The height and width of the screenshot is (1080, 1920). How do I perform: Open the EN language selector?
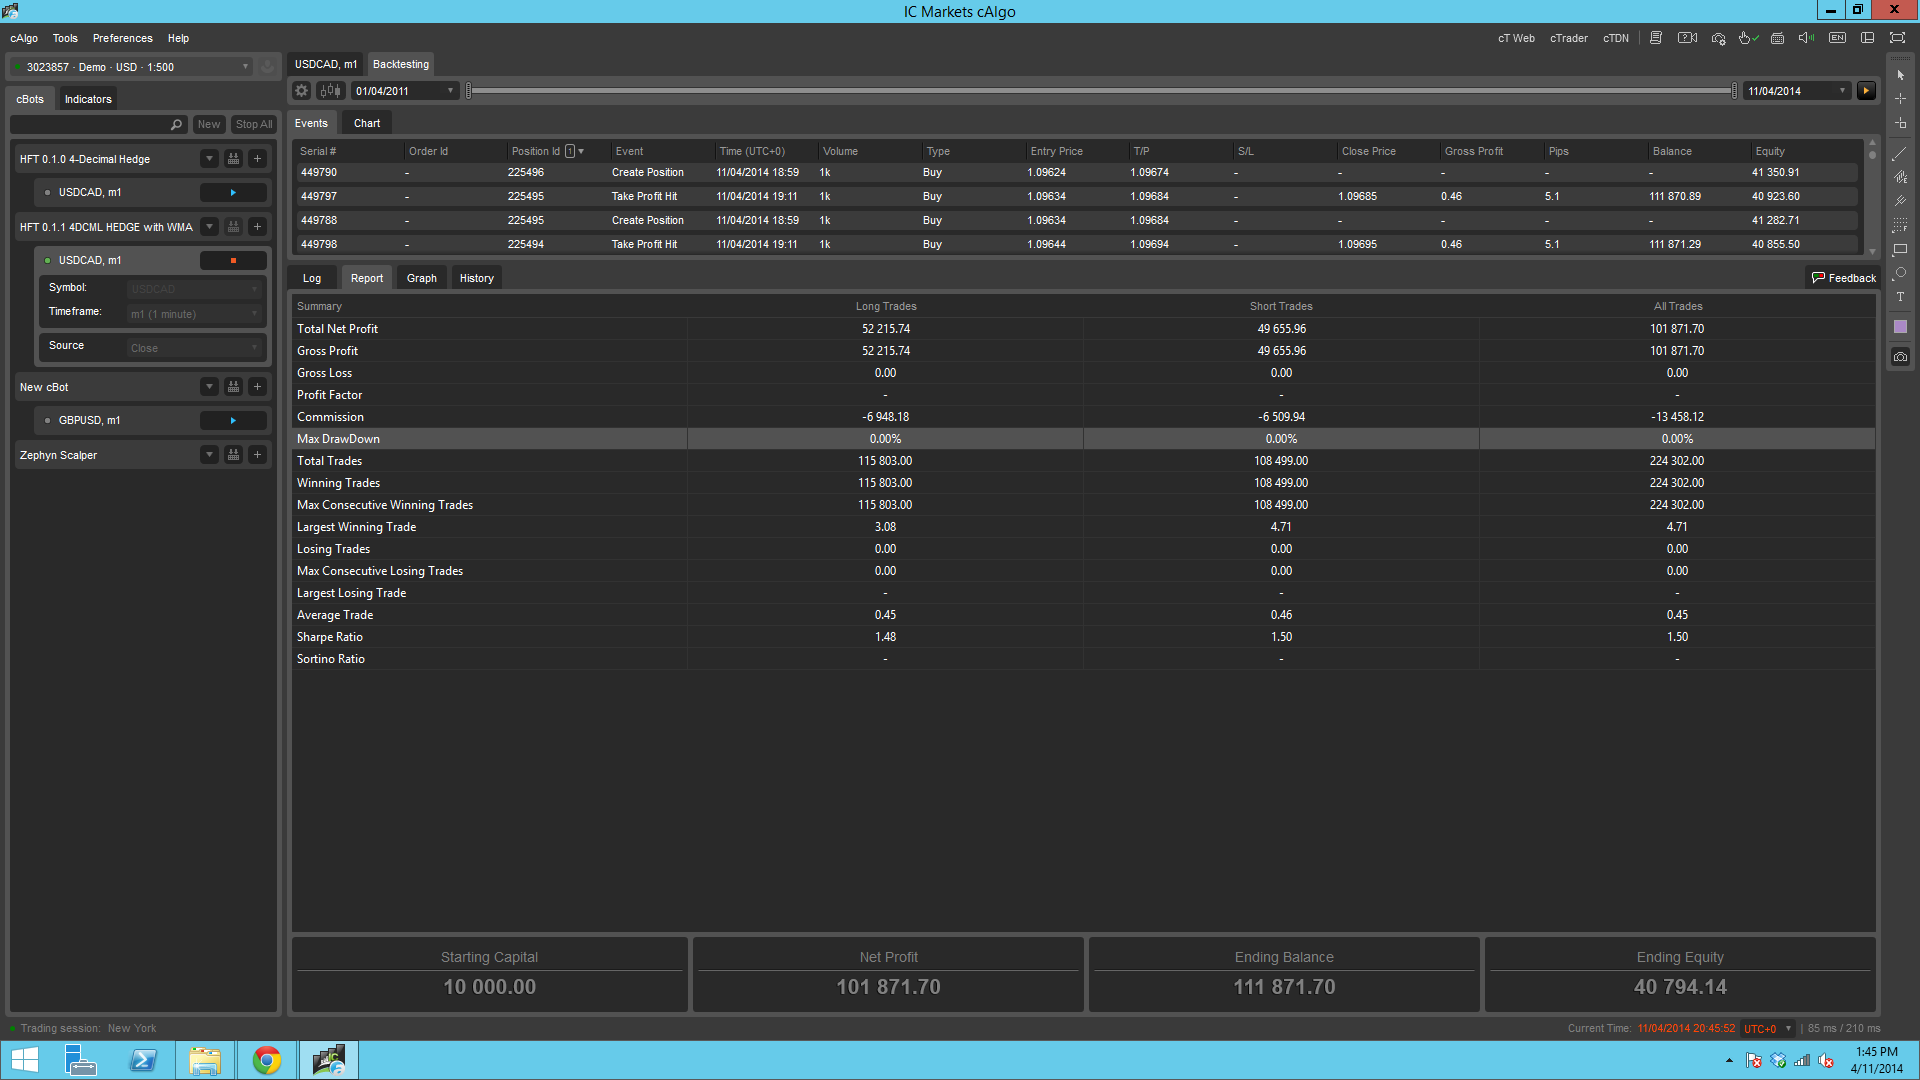[1837, 38]
